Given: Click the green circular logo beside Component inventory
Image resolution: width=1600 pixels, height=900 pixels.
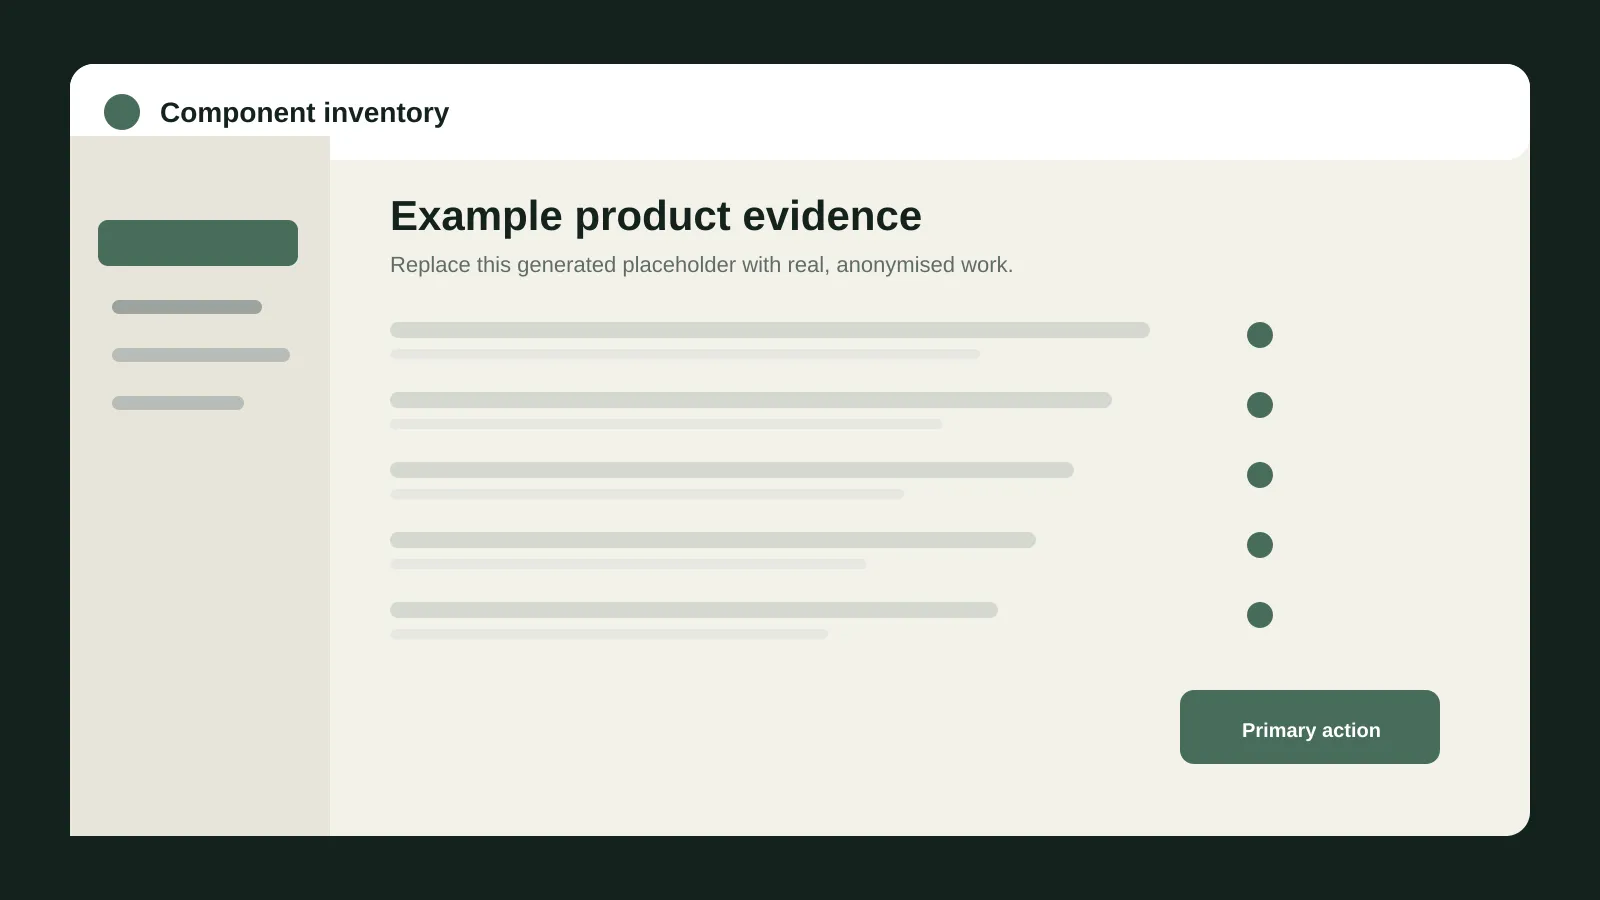Looking at the screenshot, I should (x=122, y=112).
